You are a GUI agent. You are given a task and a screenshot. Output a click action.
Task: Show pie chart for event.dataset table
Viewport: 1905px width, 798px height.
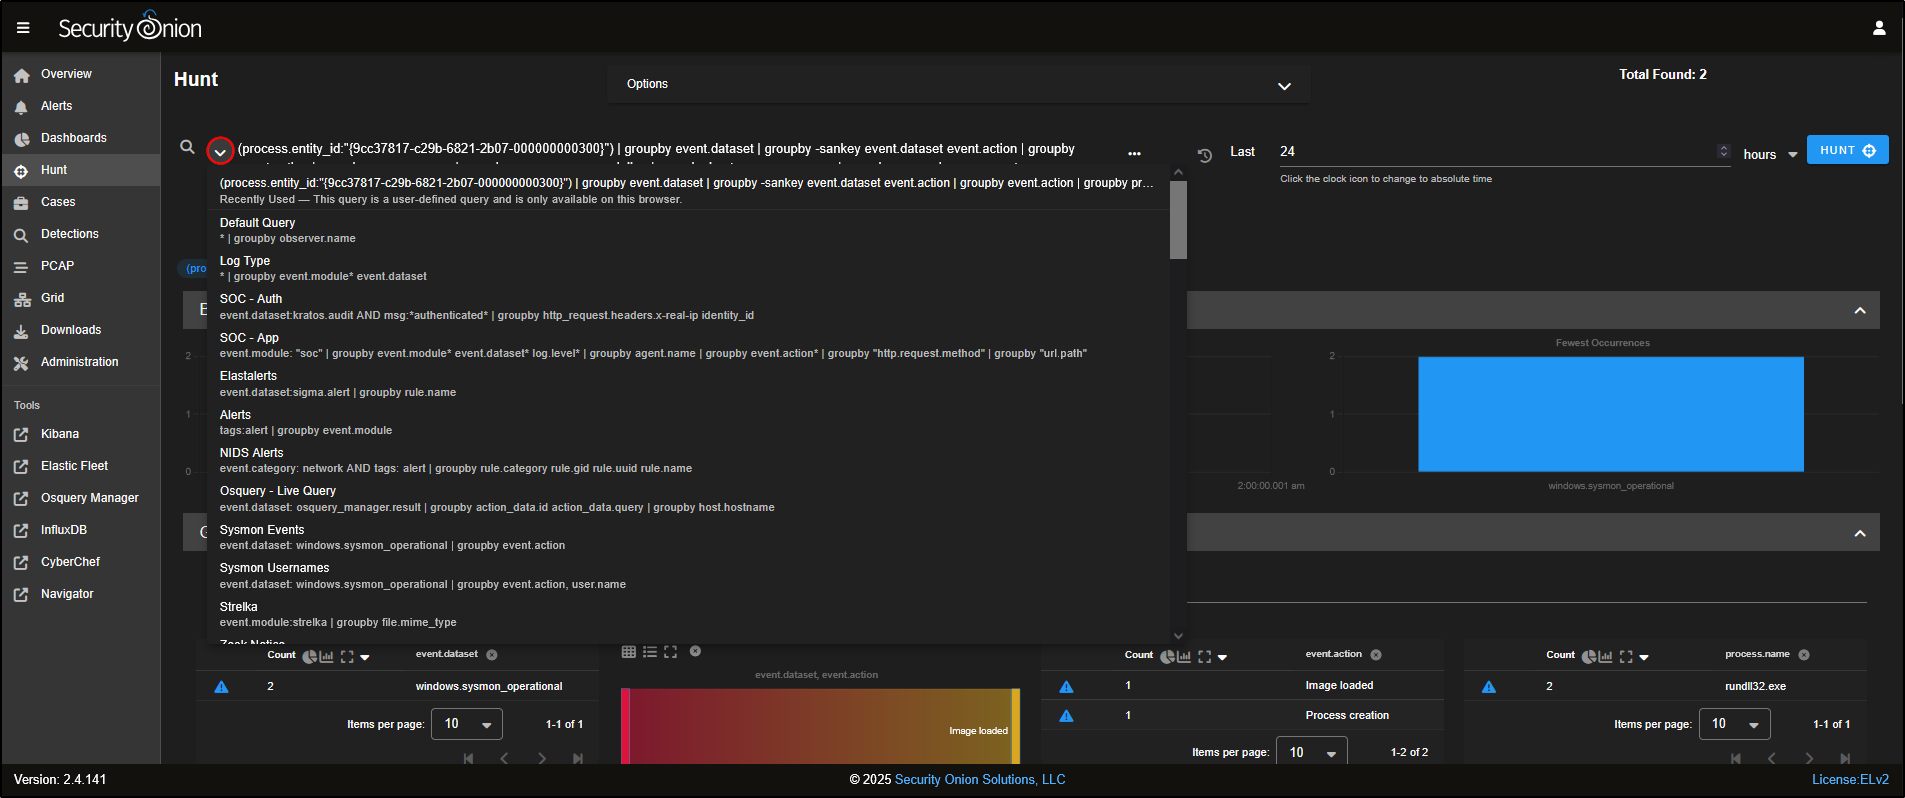tap(309, 657)
